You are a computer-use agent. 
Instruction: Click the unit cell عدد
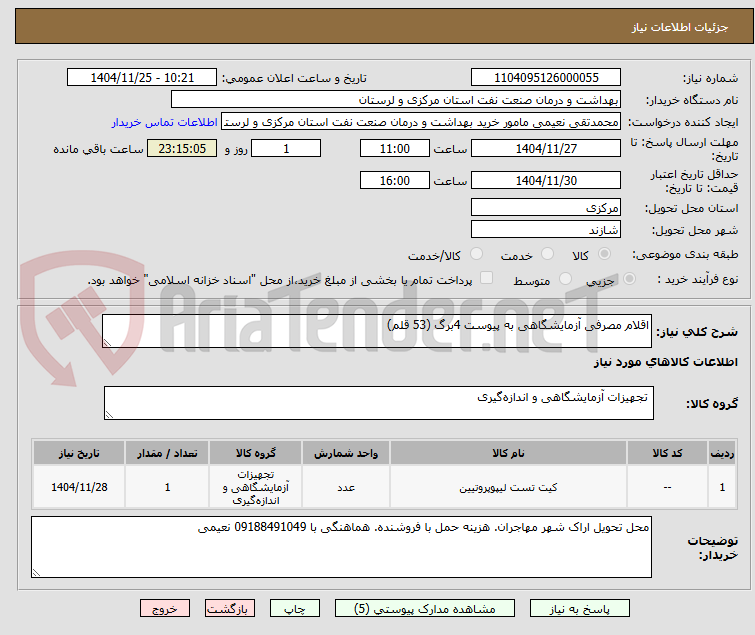tap(346, 488)
